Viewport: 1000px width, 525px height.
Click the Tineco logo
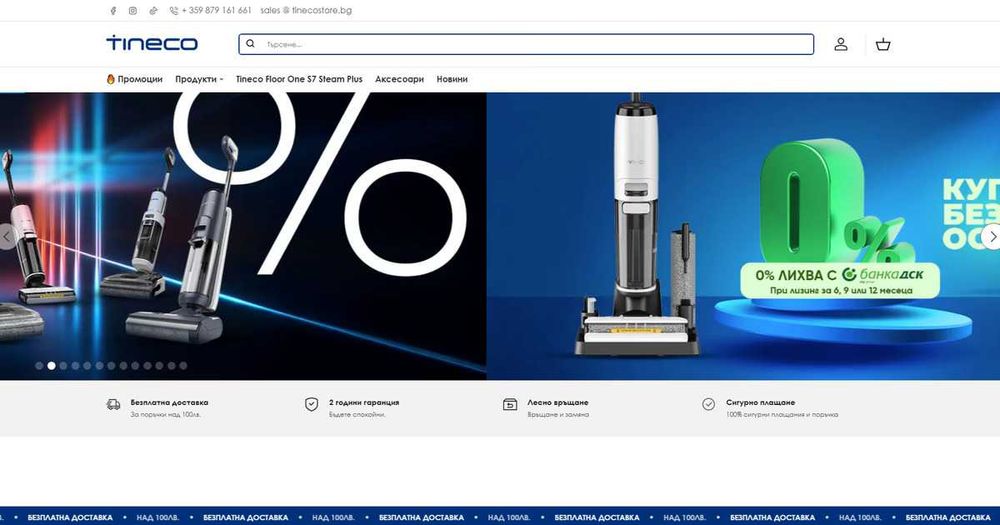152,43
